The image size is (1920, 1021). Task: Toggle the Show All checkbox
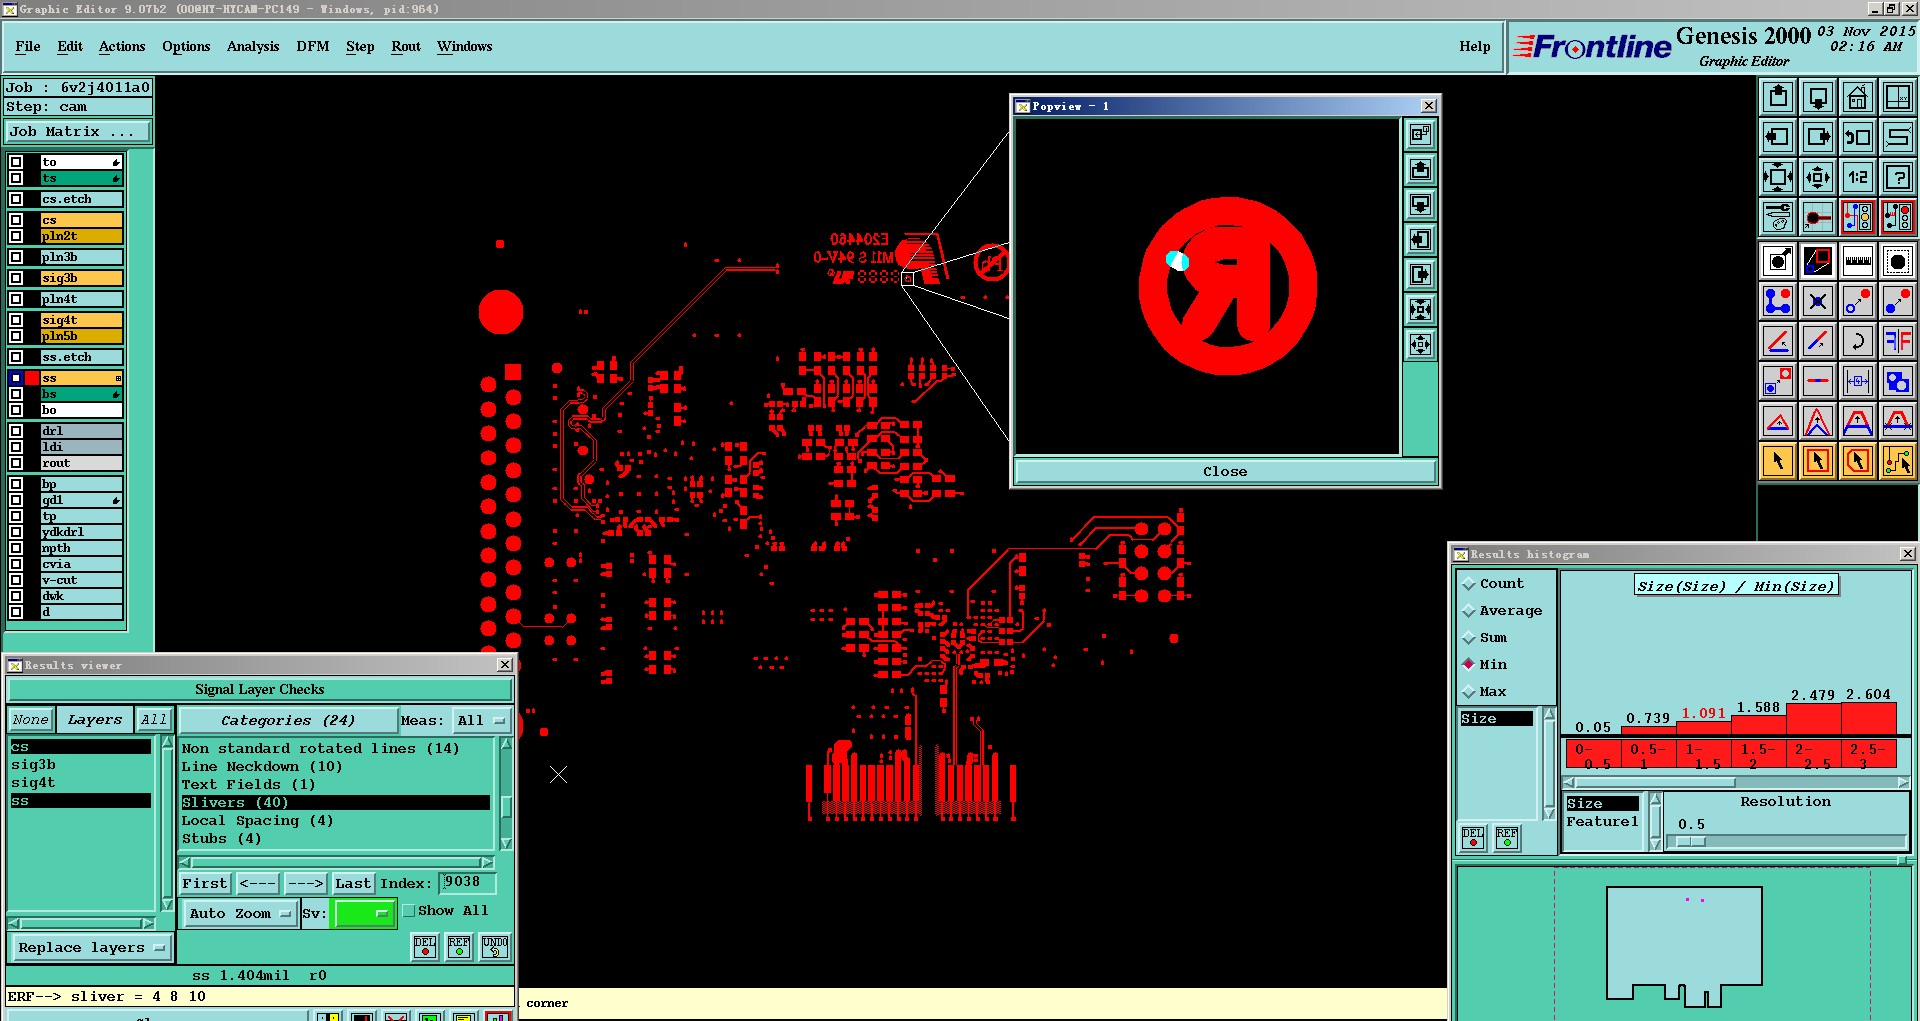tap(409, 911)
